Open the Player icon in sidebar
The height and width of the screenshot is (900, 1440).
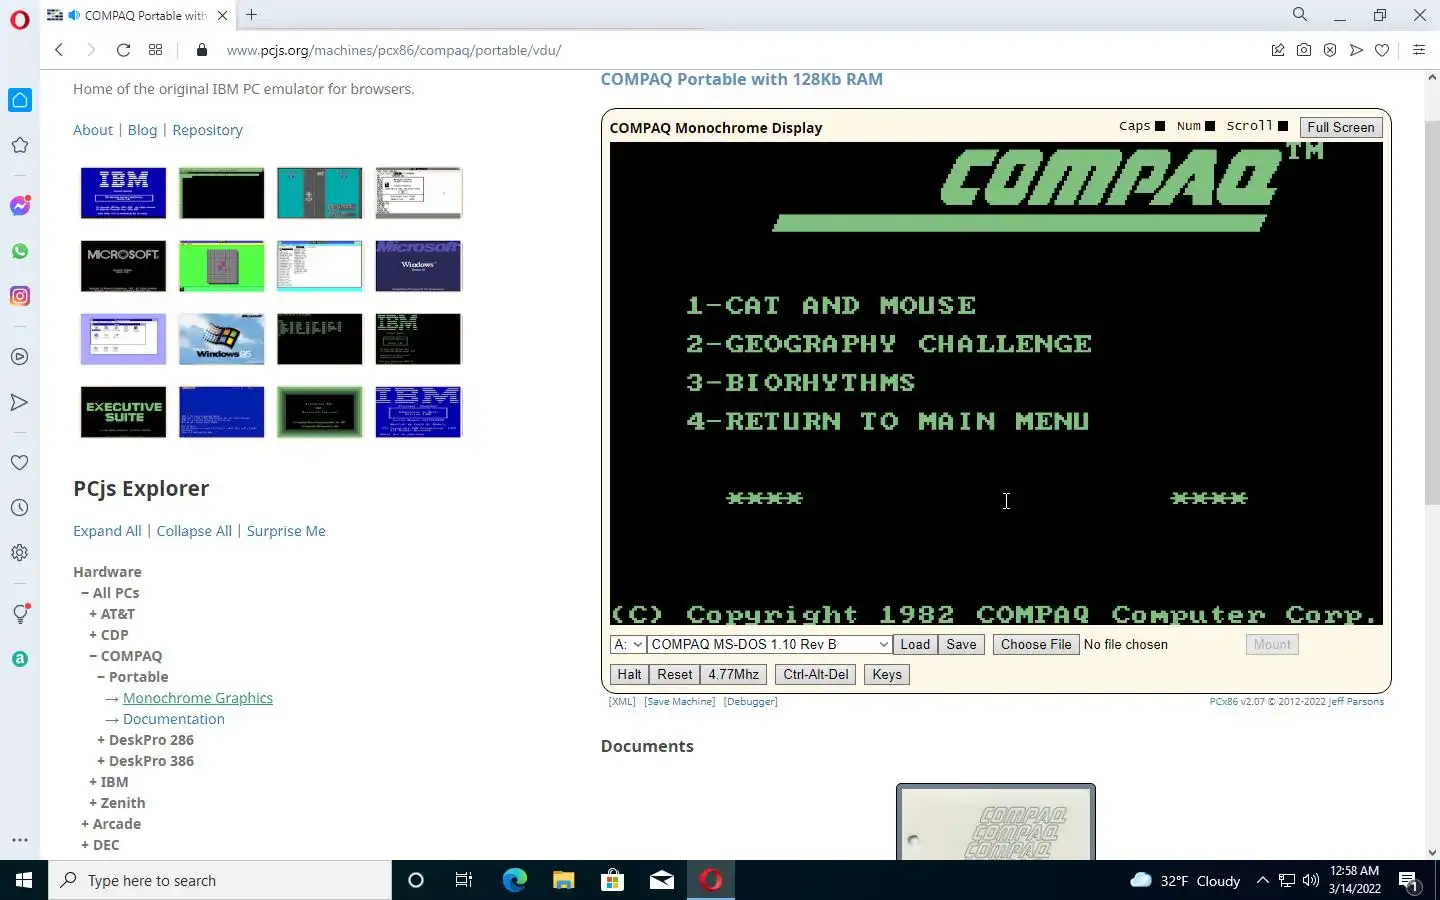(20, 357)
